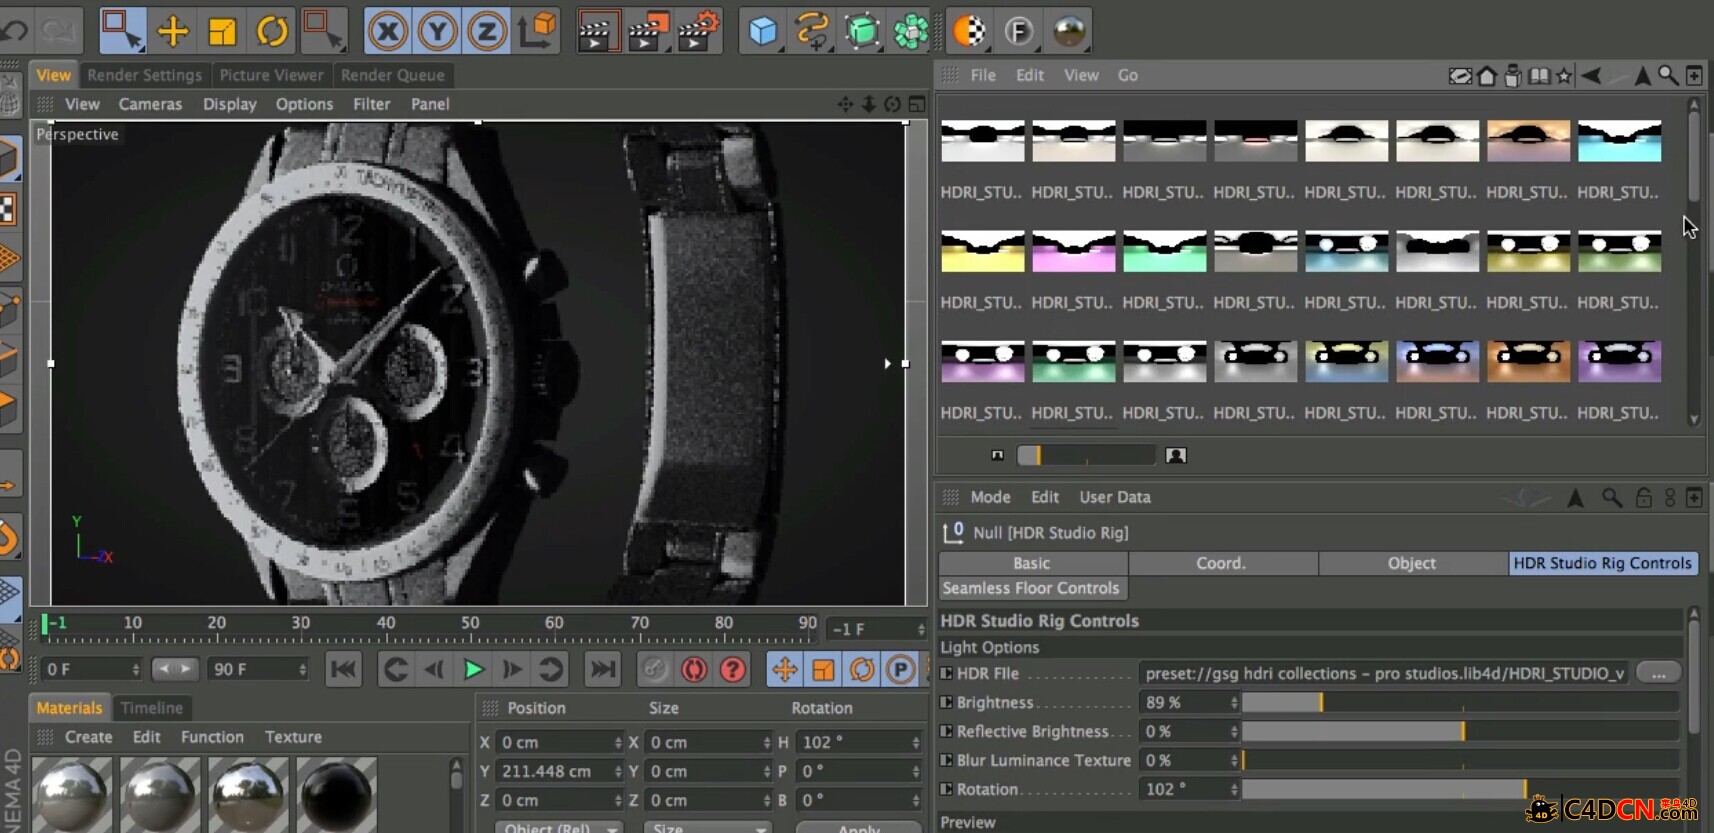The width and height of the screenshot is (1714, 833).
Task: Click Brightness 89 % stepper arrows
Action: tap(1234, 702)
